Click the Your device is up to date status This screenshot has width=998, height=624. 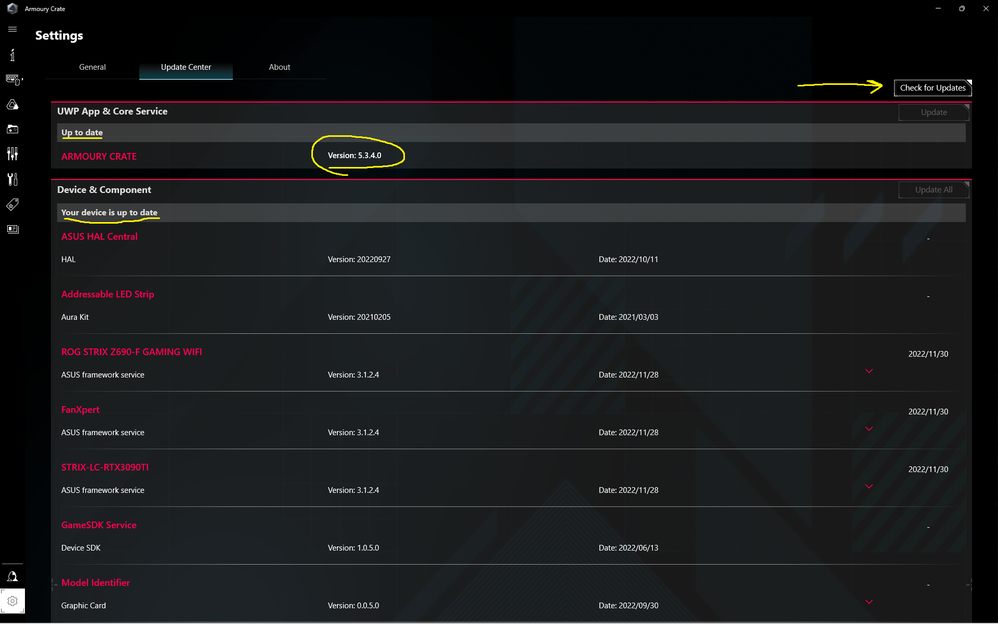click(109, 213)
